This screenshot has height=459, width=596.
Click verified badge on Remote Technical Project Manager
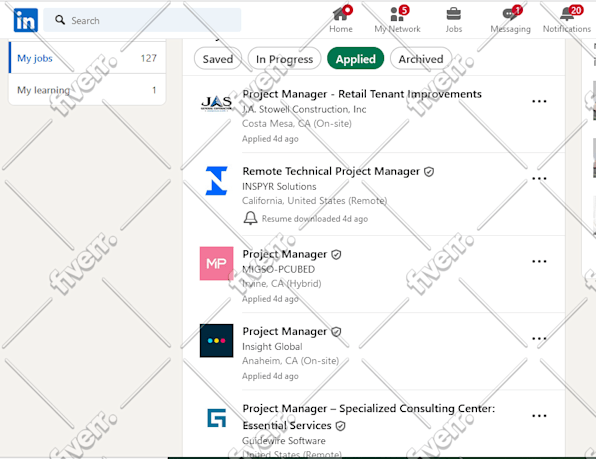pyautogui.click(x=429, y=172)
